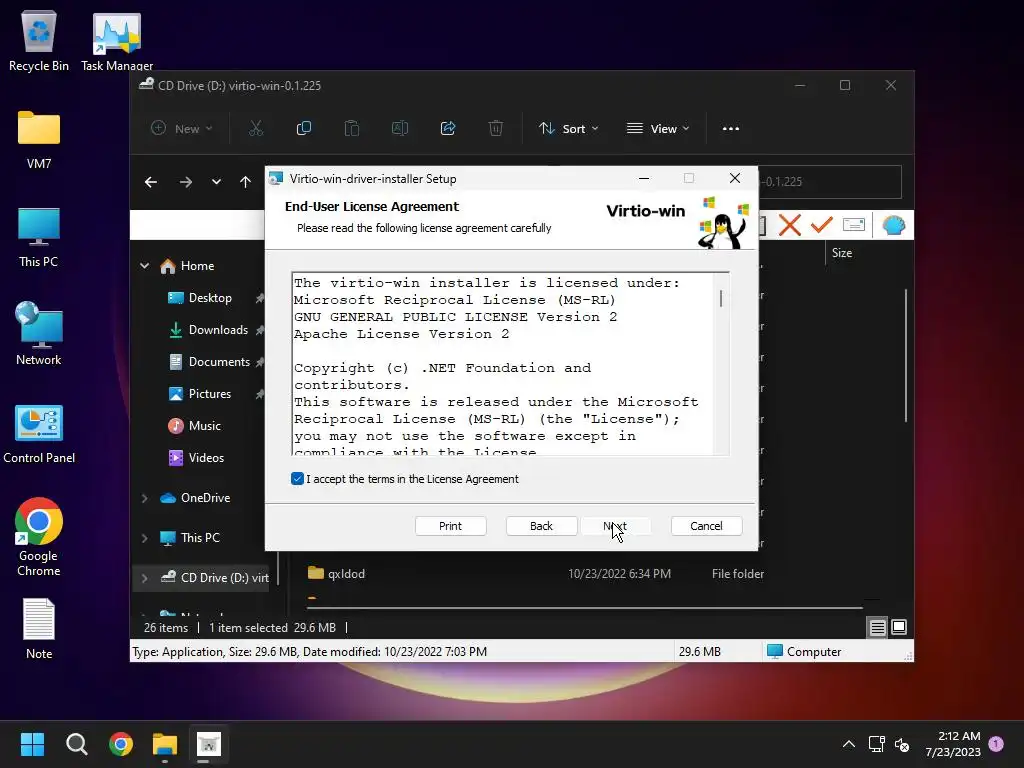Viewport: 1024px width, 768px height.
Task: Click the Explorer horizontal scrollbar
Action: [x=584, y=608]
